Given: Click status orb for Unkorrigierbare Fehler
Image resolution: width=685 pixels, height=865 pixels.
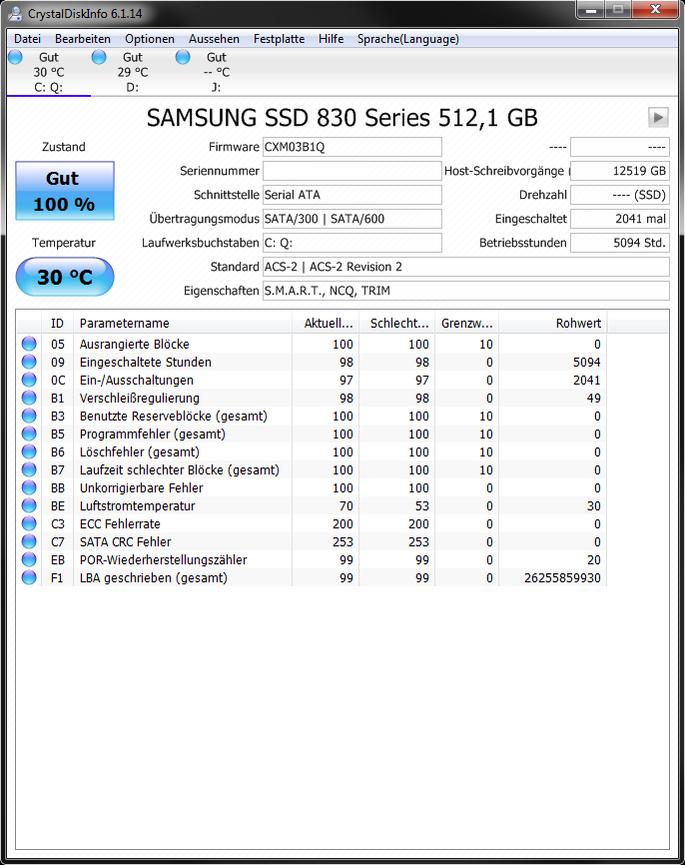Looking at the screenshot, I should pos(29,488).
